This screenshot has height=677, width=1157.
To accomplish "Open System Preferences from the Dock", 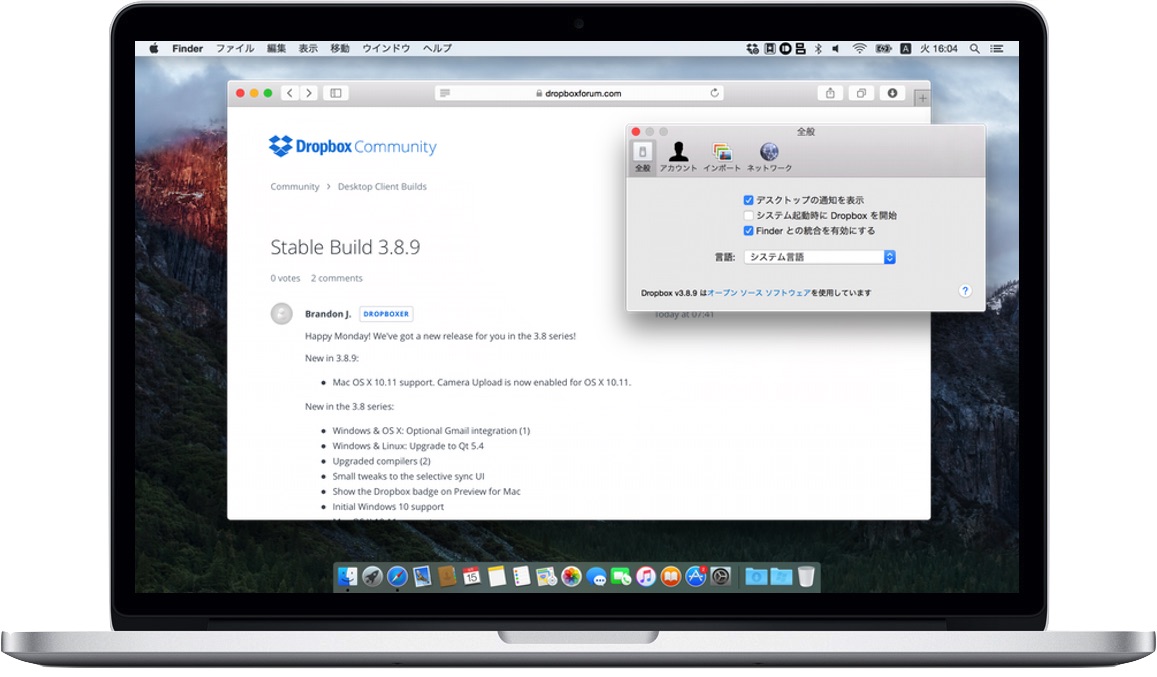I will [721, 577].
